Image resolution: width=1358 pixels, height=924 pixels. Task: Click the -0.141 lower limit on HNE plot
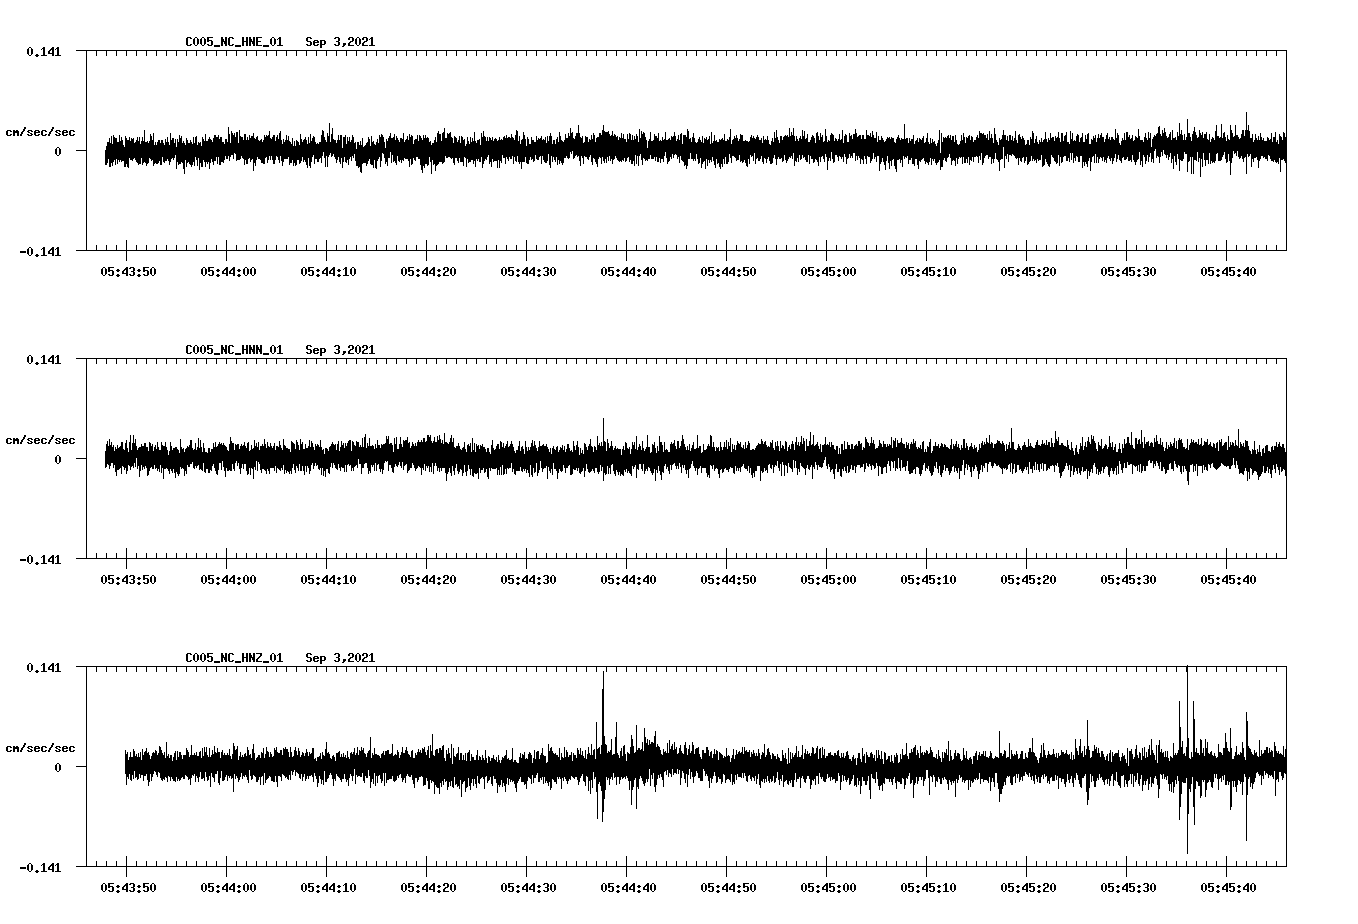click(x=40, y=252)
